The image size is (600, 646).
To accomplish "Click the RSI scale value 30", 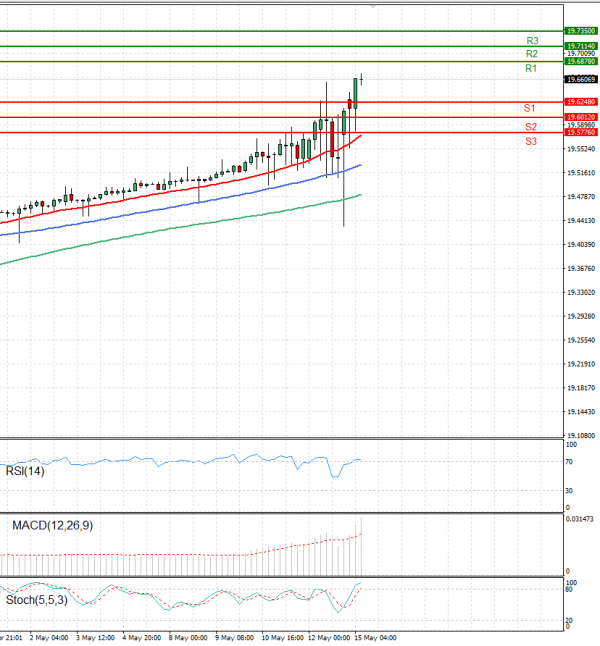I will (x=569, y=491).
